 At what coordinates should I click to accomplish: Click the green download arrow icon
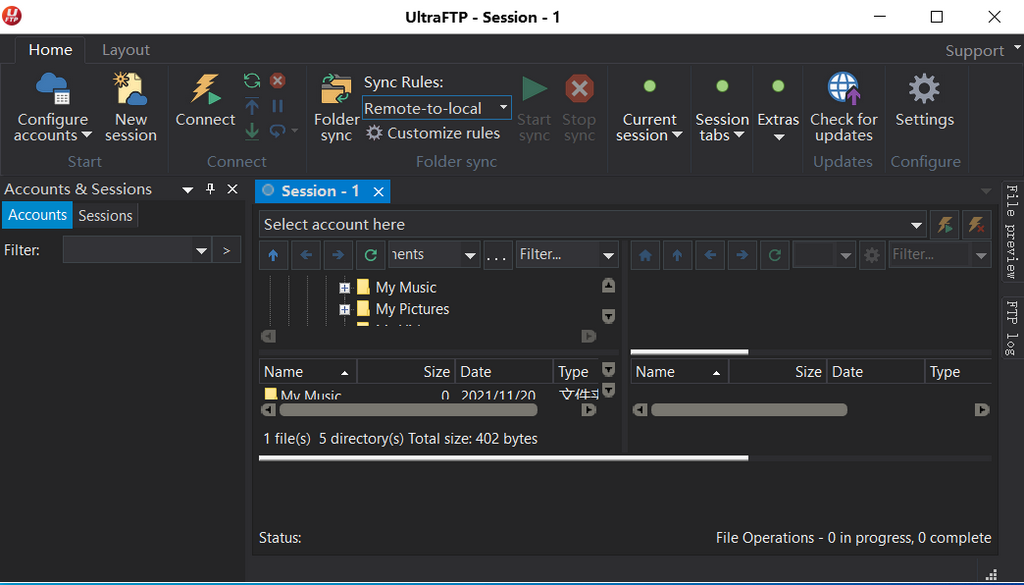click(x=251, y=131)
